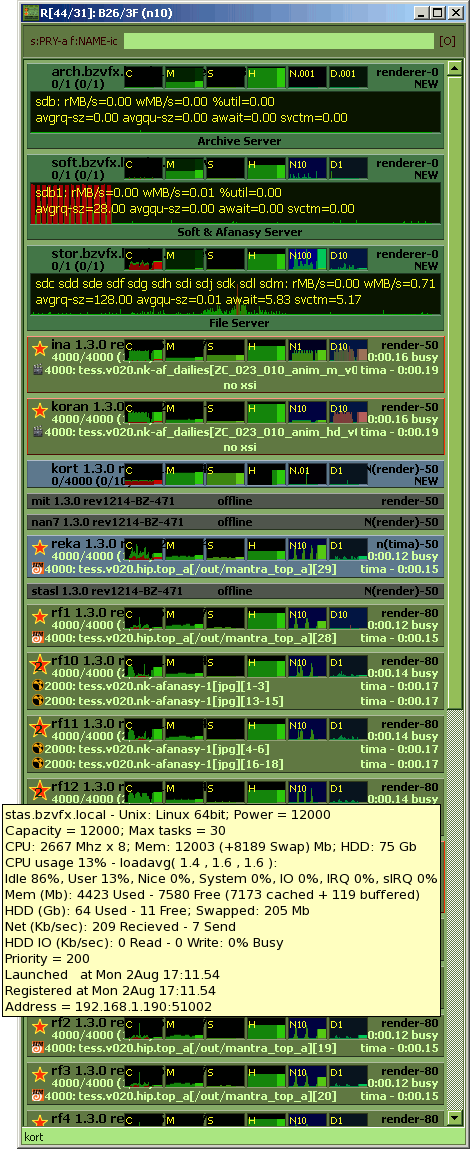Click dailies clapper icon under ina render
This screenshot has height=1149, width=470.
click(x=37, y=370)
